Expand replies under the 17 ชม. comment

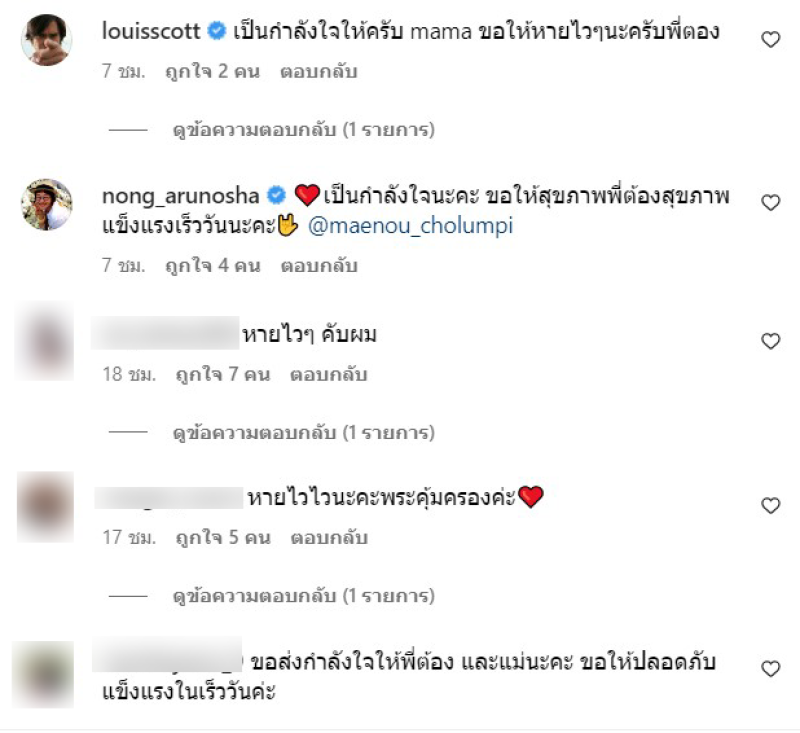[x=304, y=596]
